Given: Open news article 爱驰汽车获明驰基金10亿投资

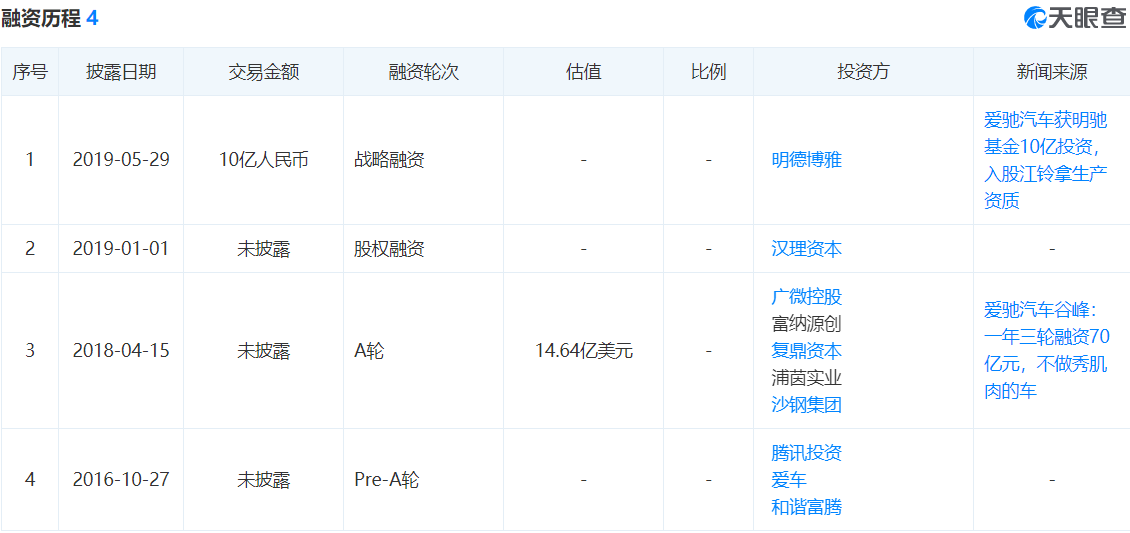Looking at the screenshot, I should 1045,160.
